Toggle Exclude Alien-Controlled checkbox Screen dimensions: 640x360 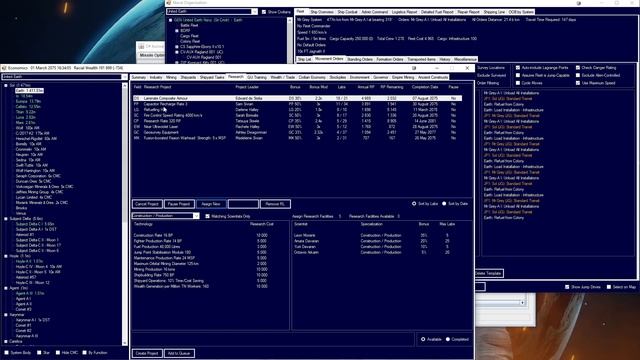[x=578, y=76]
